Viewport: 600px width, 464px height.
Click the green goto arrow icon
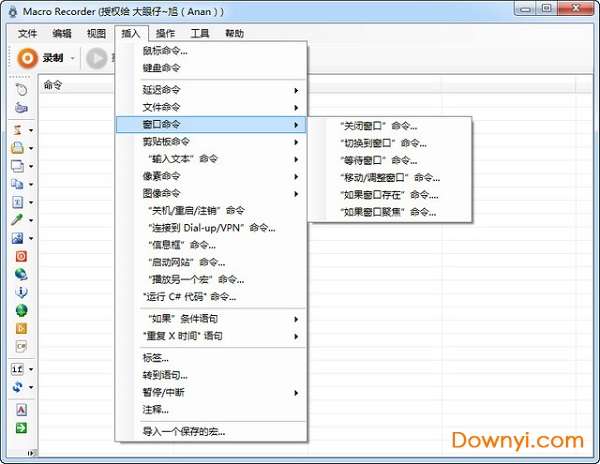coord(21,428)
